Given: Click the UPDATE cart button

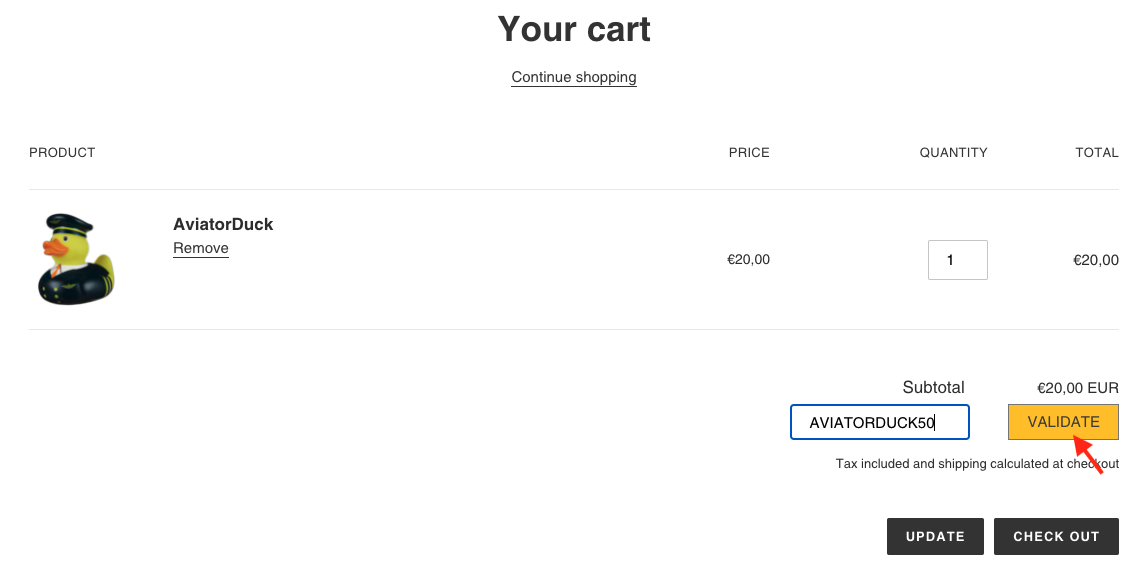Looking at the screenshot, I should [935, 536].
